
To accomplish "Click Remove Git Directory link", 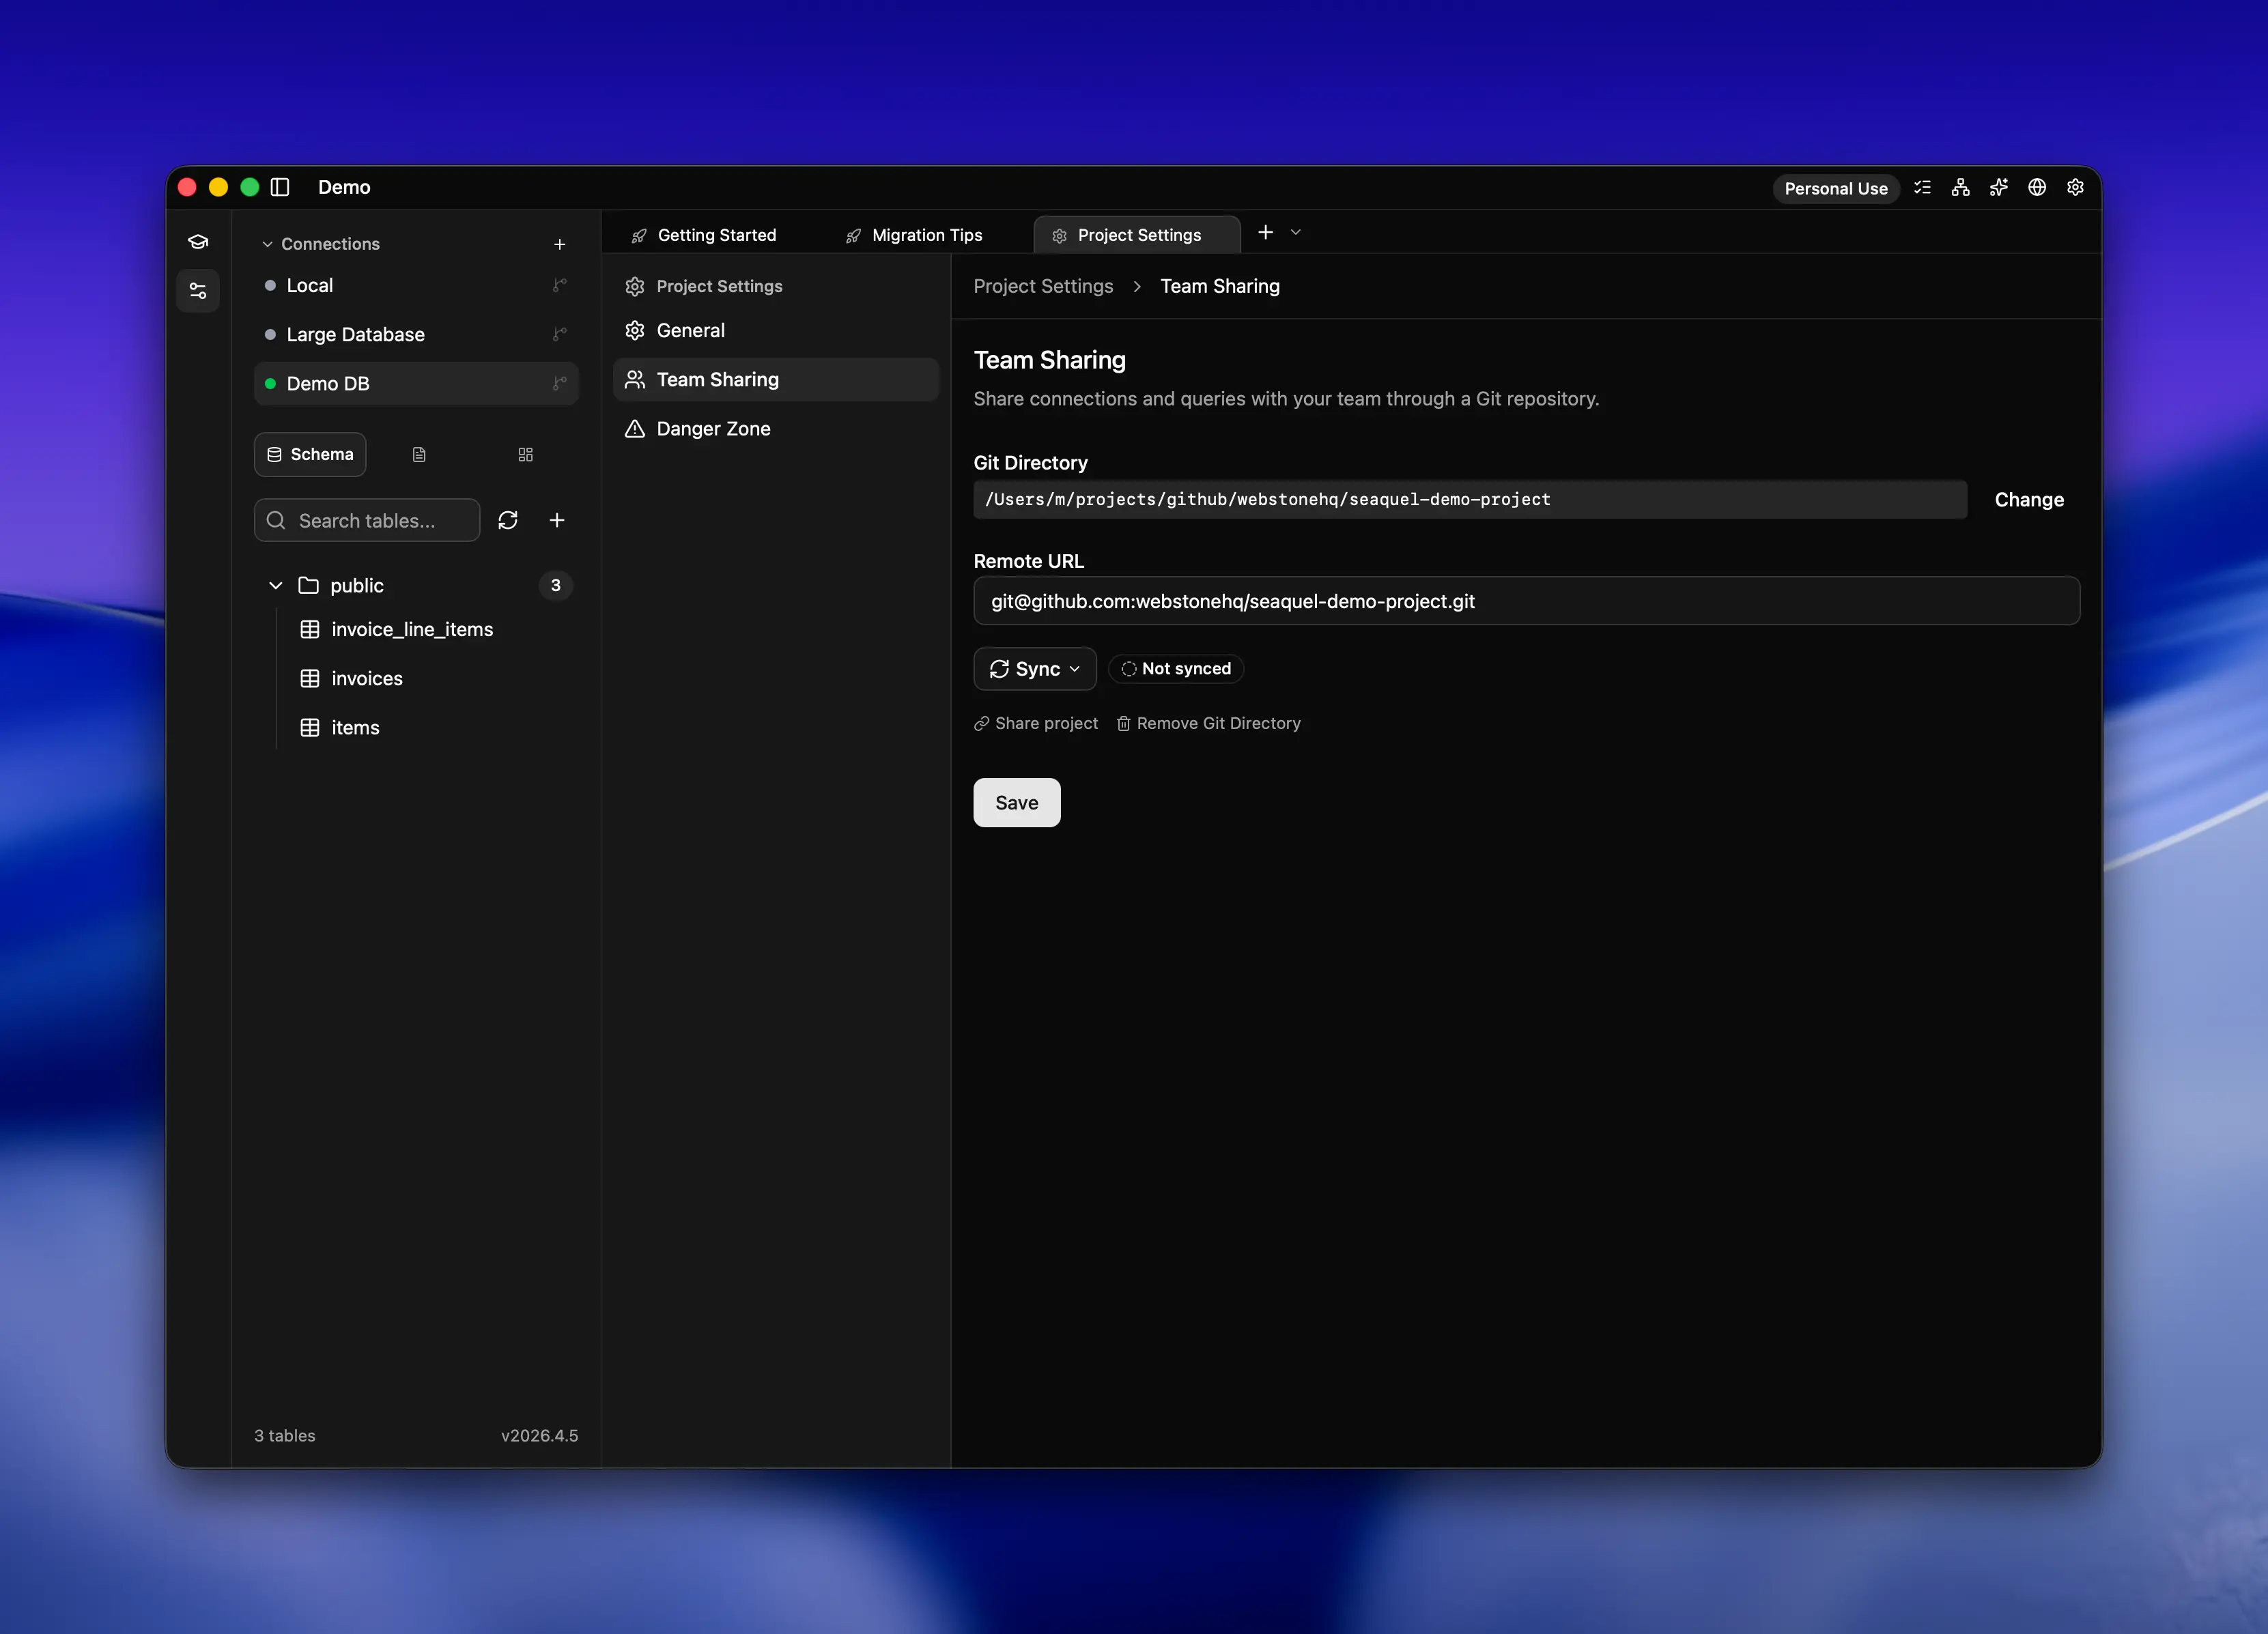I will click(1208, 723).
